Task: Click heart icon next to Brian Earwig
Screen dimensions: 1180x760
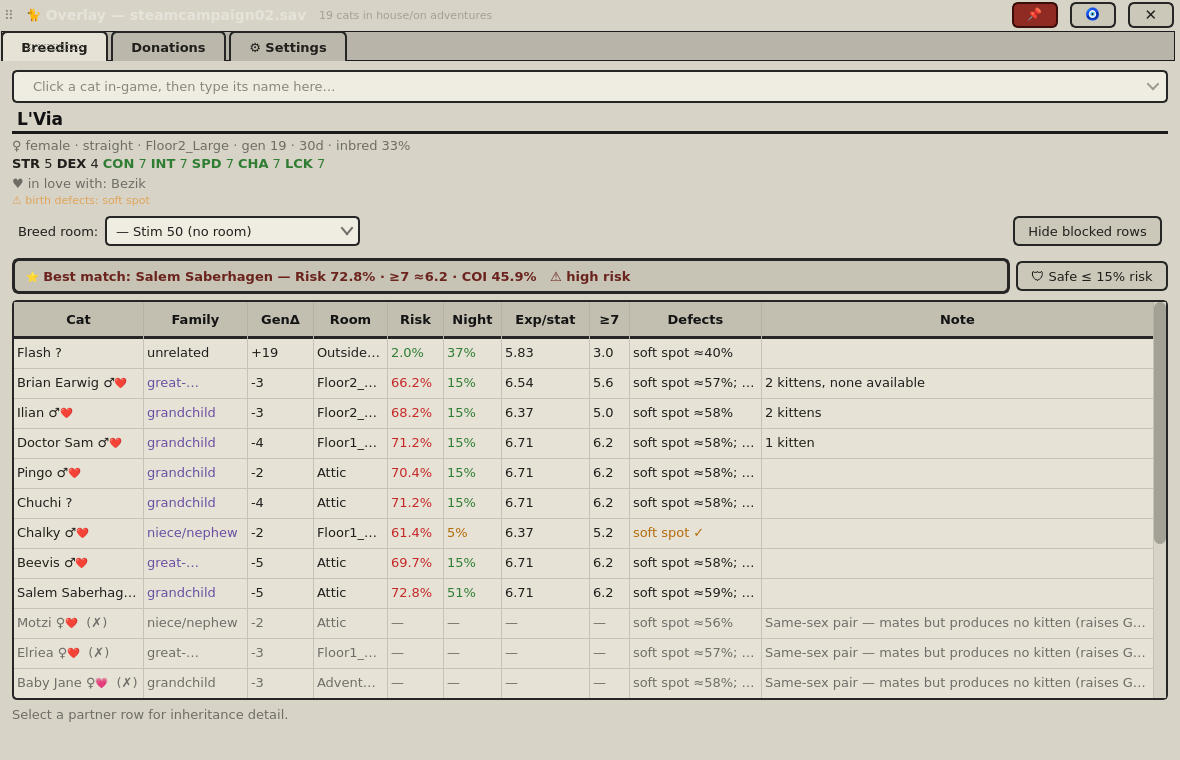Action: pyautogui.click(x=120, y=383)
